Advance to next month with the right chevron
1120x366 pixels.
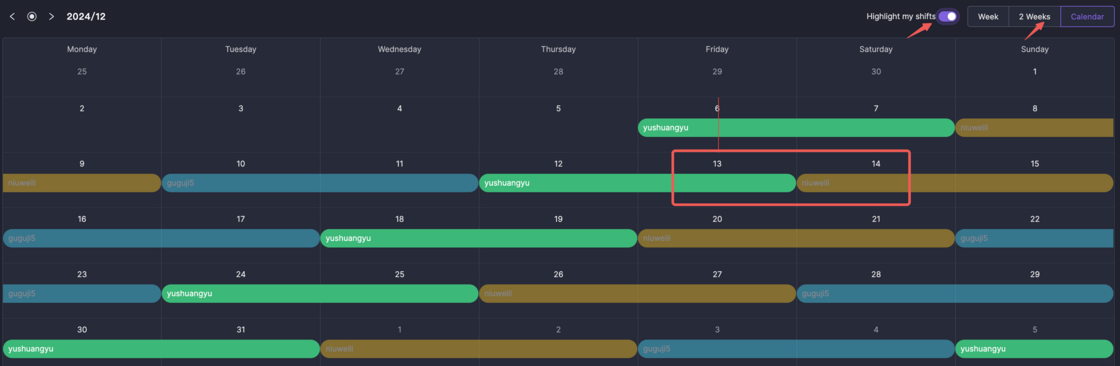(x=51, y=16)
